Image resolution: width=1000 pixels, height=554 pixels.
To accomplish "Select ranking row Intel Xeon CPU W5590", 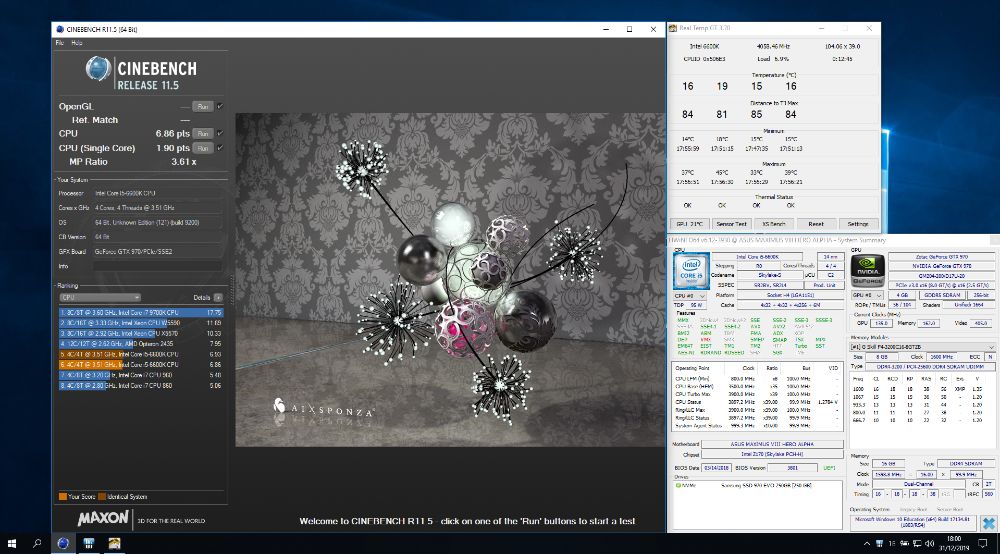I will point(141,323).
